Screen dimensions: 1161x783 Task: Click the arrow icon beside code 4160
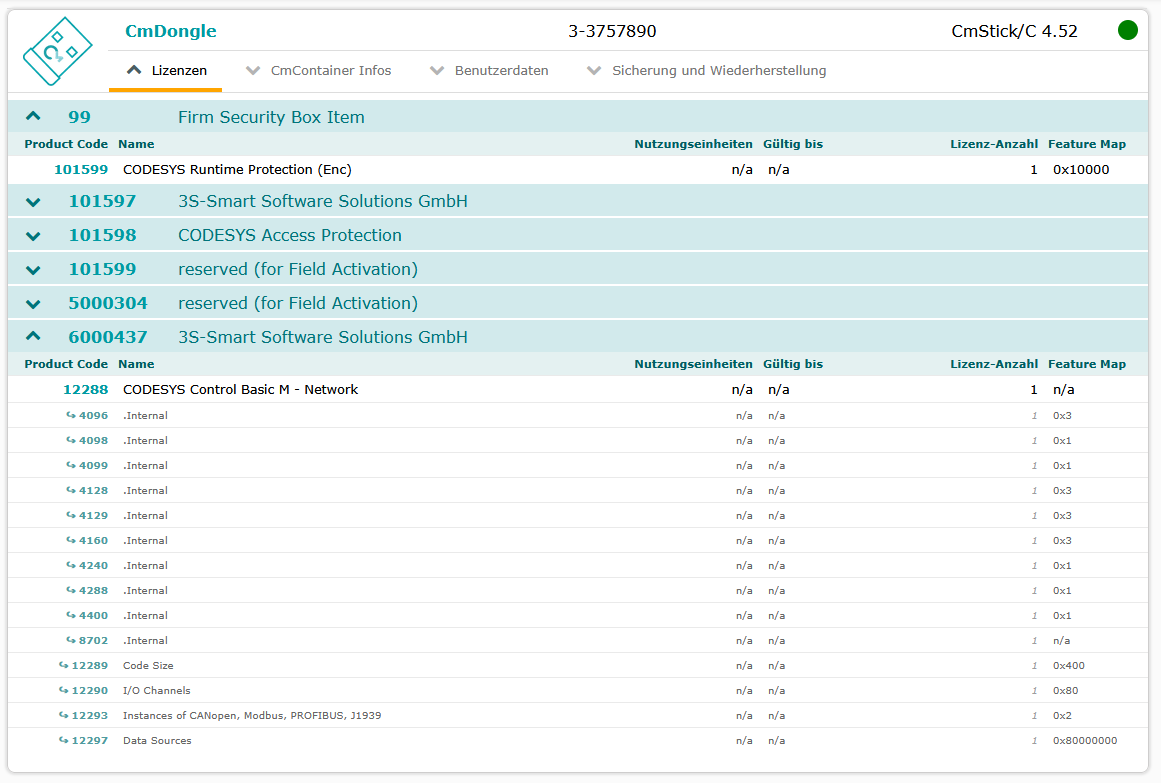click(71, 540)
